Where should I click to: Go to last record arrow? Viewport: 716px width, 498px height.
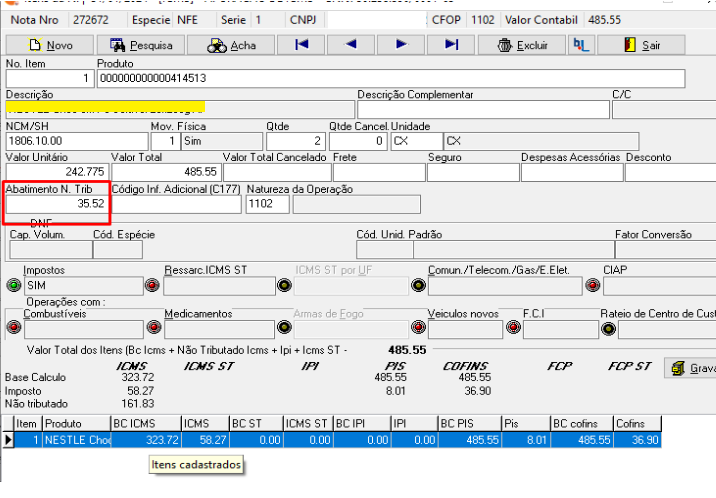tap(451, 45)
